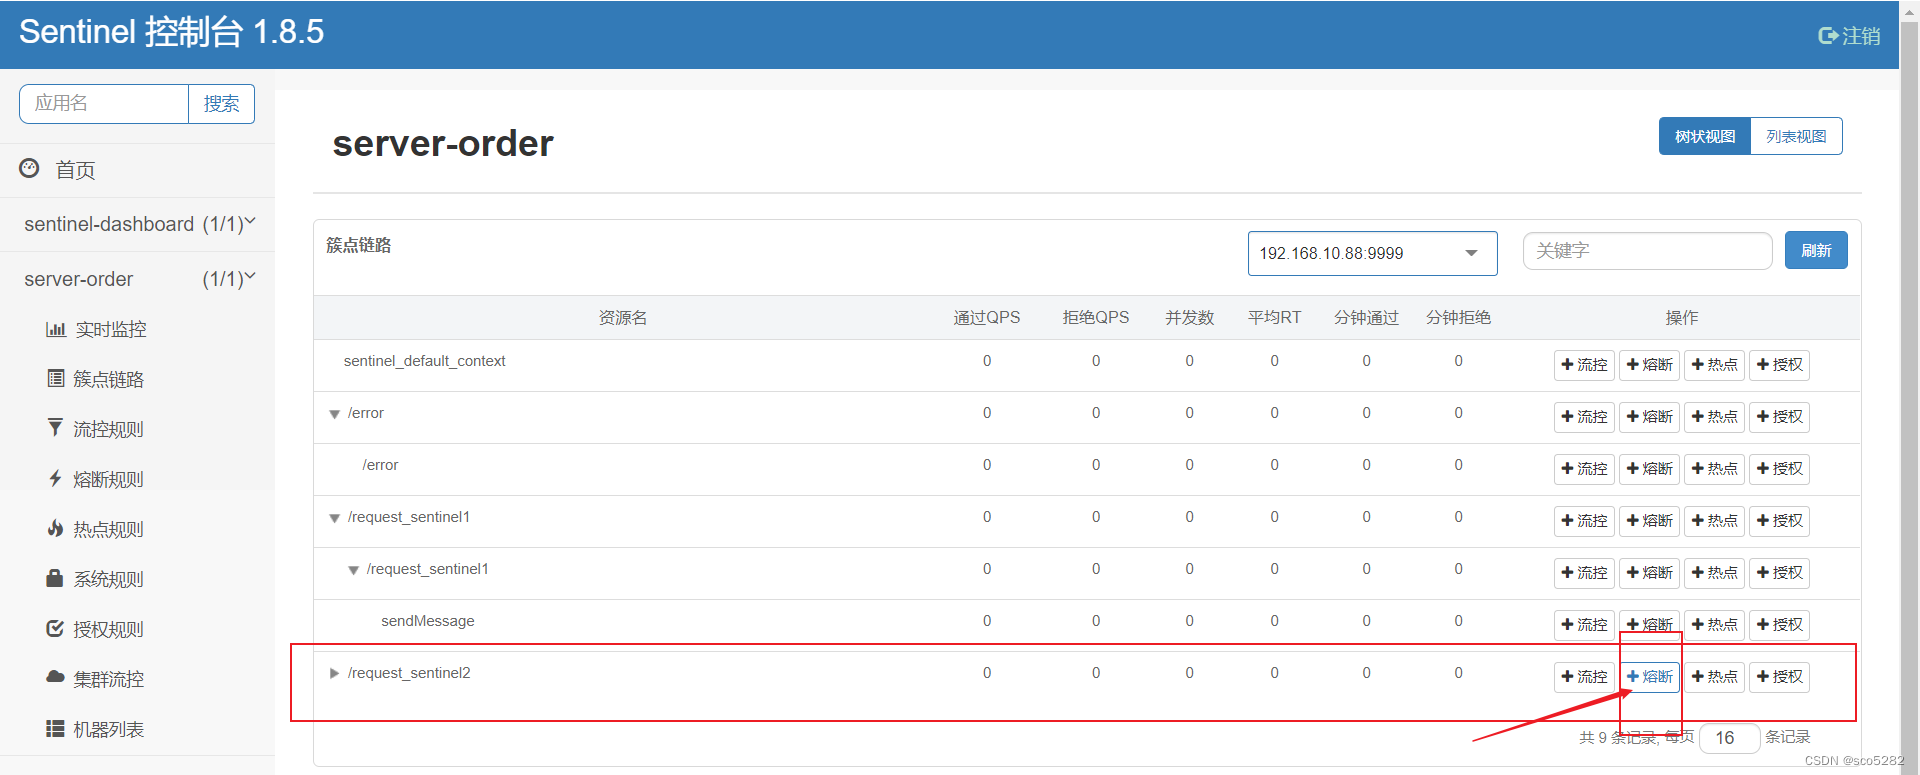Open 热点规则 fire icon

(55, 528)
